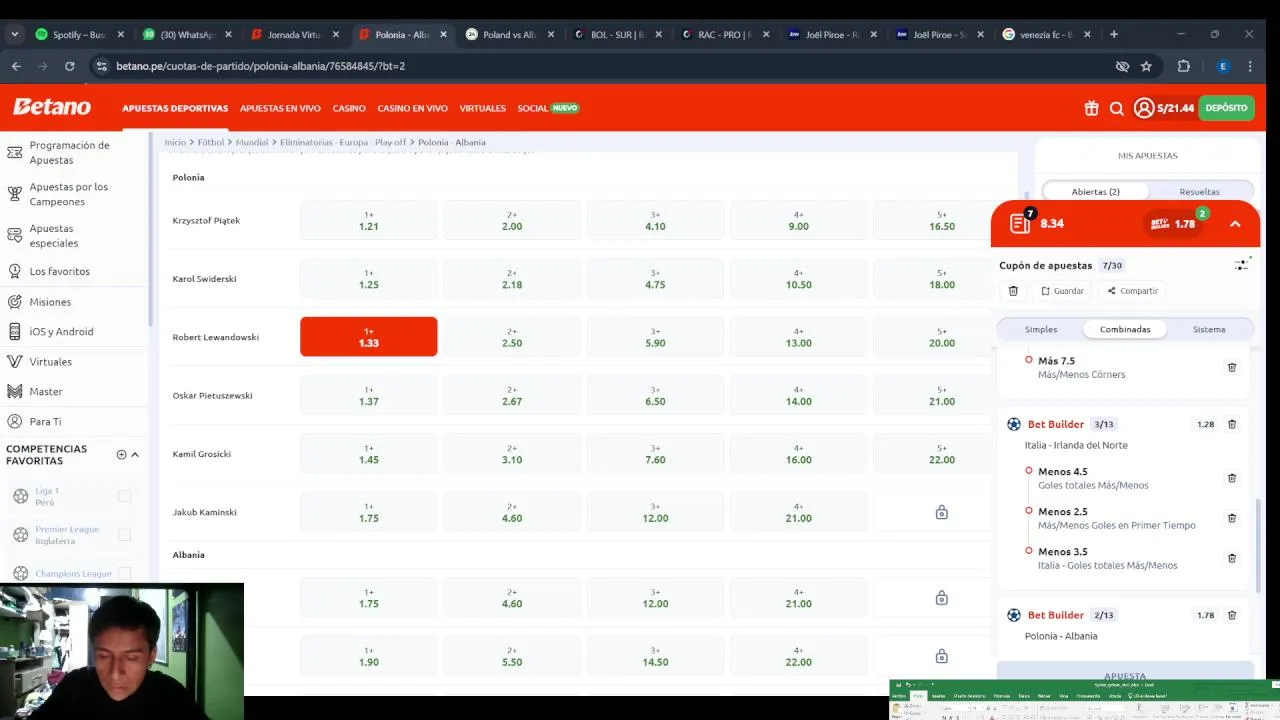Delete the Menos 4.5 selection
The height and width of the screenshot is (720, 1280).
click(x=1232, y=478)
